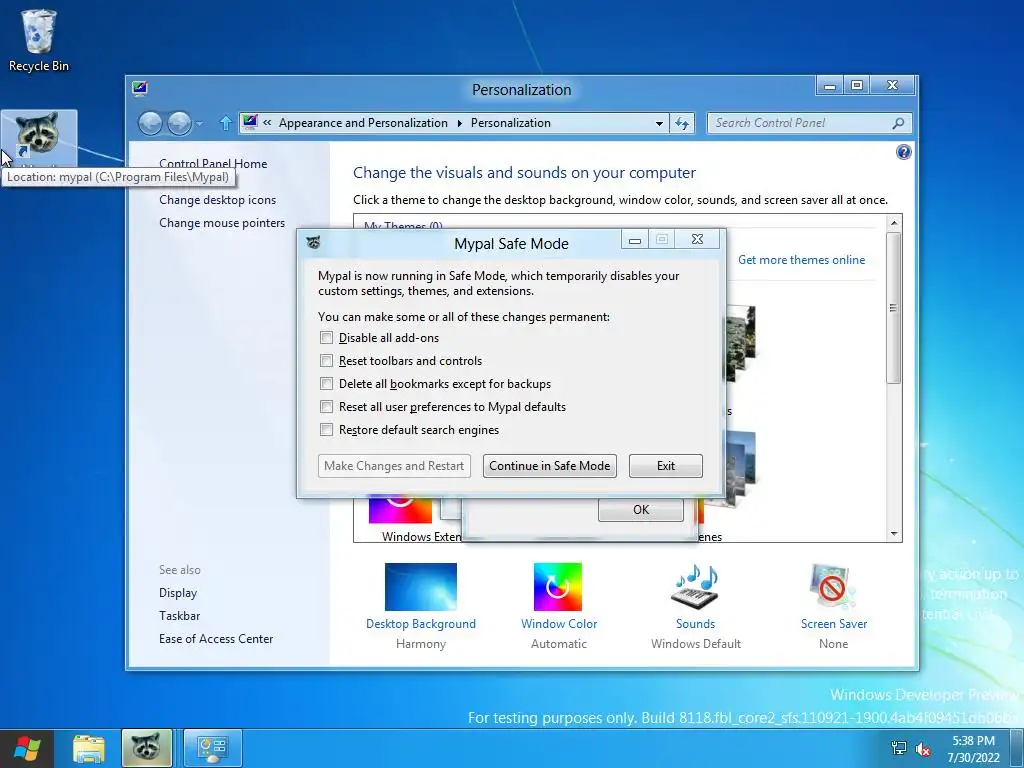This screenshot has height=768, width=1024.
Task: Click the themes list scrollbar up arrow
Action: (894, 223)
